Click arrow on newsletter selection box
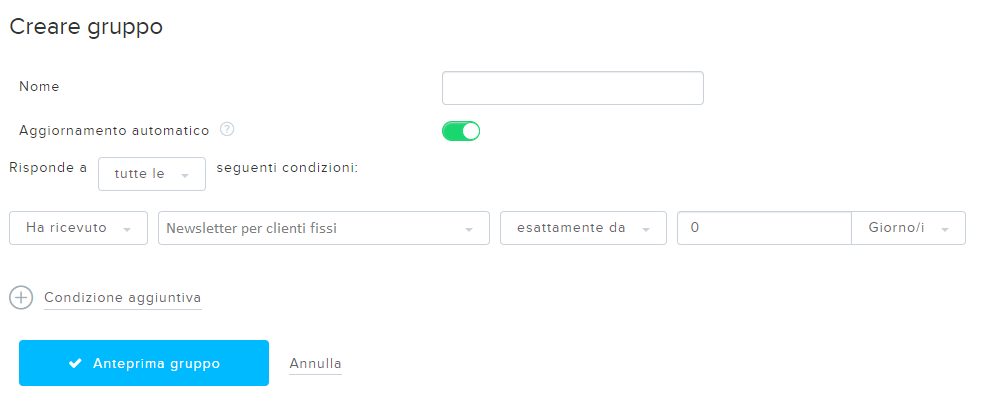The height and width of the screenshot is (419, 984). point(468,230)
